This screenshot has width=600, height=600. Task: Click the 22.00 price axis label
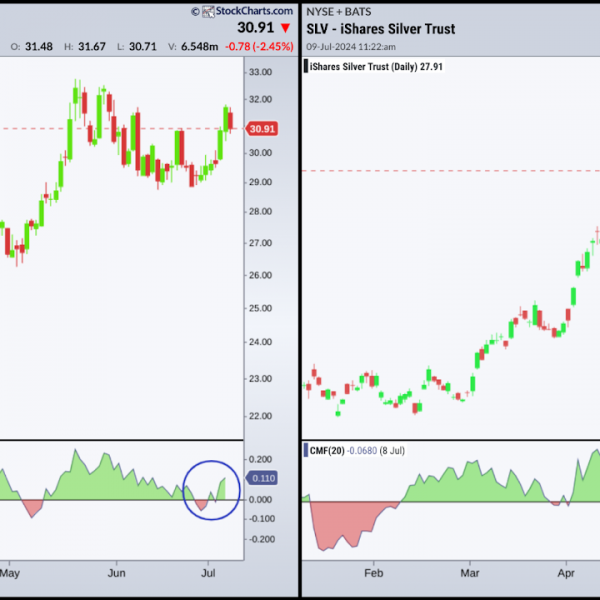(x=261, y=416)
